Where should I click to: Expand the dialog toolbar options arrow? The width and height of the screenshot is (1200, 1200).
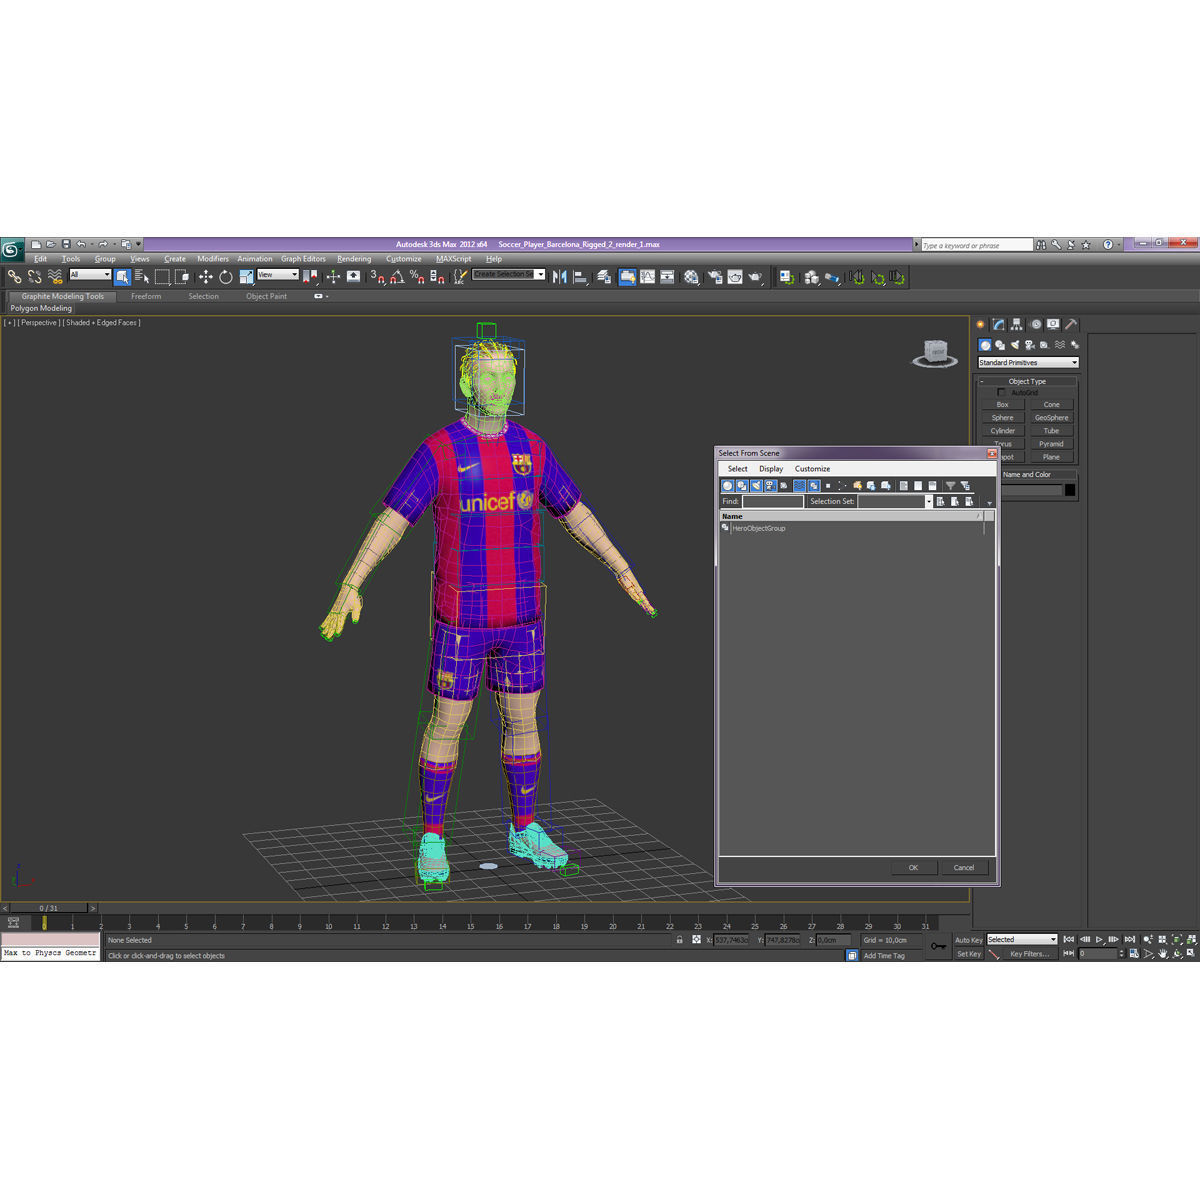(x=990, y=503)
